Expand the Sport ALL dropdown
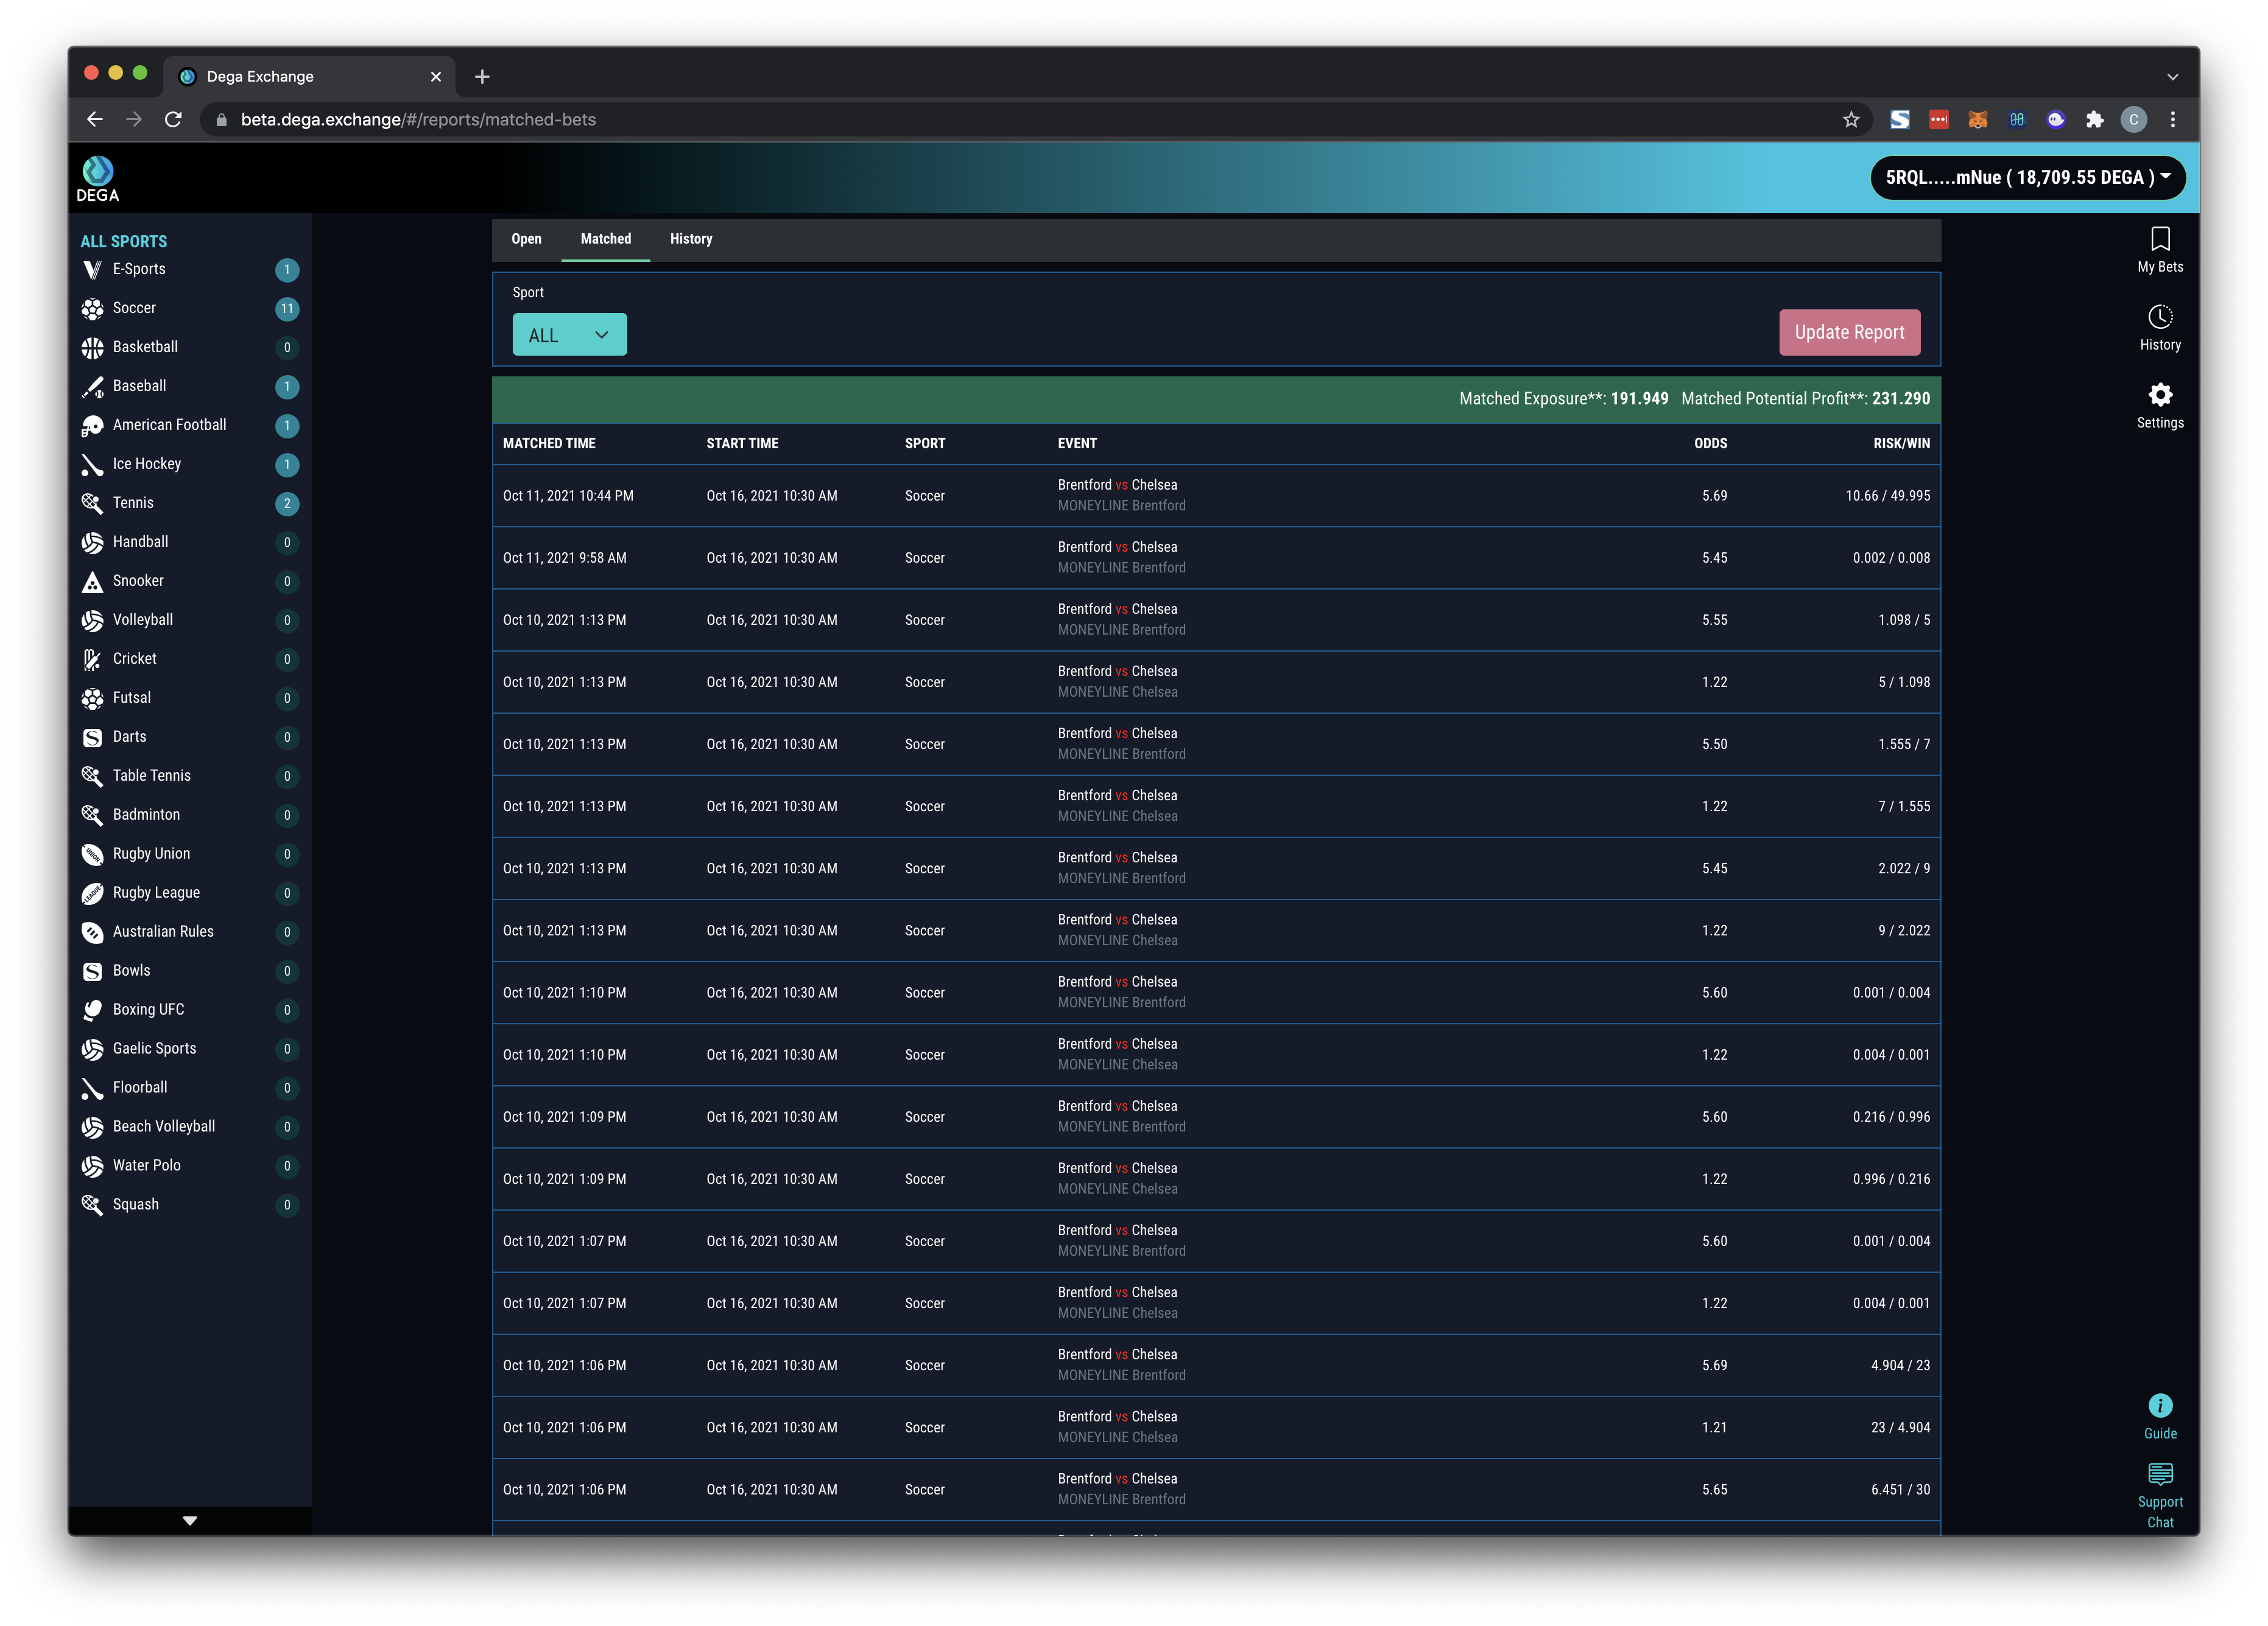Viewport: 2268px width, 1626px height. (x=569, y=335)
